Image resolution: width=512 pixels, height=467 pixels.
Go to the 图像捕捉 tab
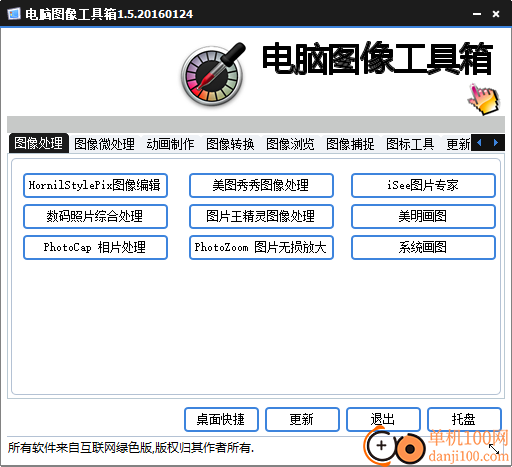click(x=350, y=144)
